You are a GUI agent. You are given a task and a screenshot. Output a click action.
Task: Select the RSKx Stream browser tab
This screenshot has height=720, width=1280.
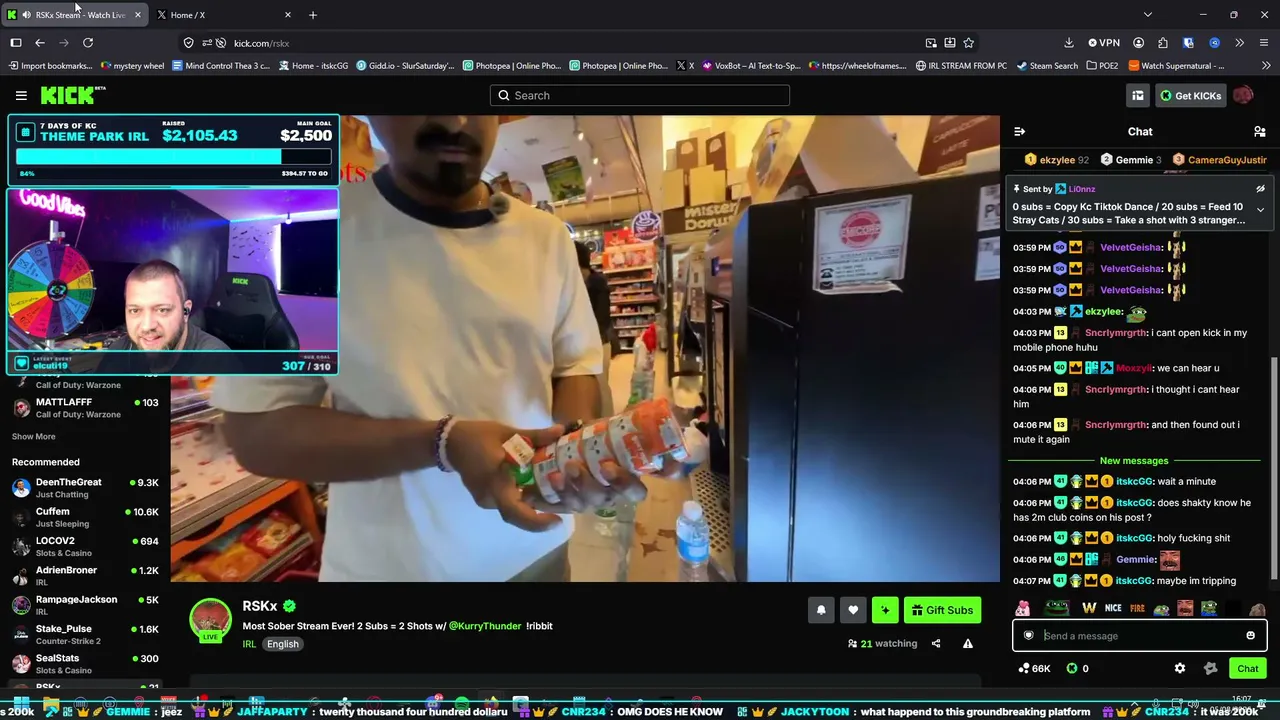pos(74,15)
